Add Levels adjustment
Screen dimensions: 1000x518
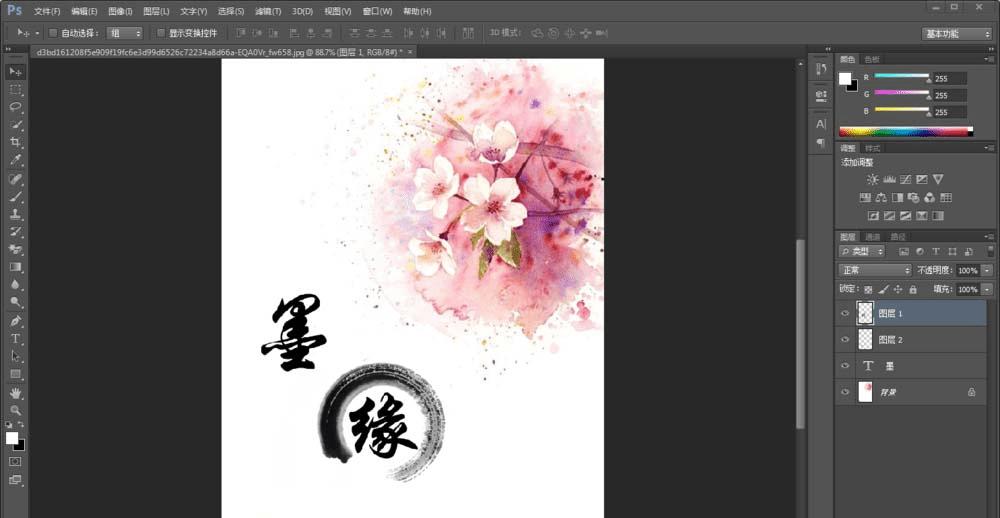pyautogui.click(x=889, y=180)
